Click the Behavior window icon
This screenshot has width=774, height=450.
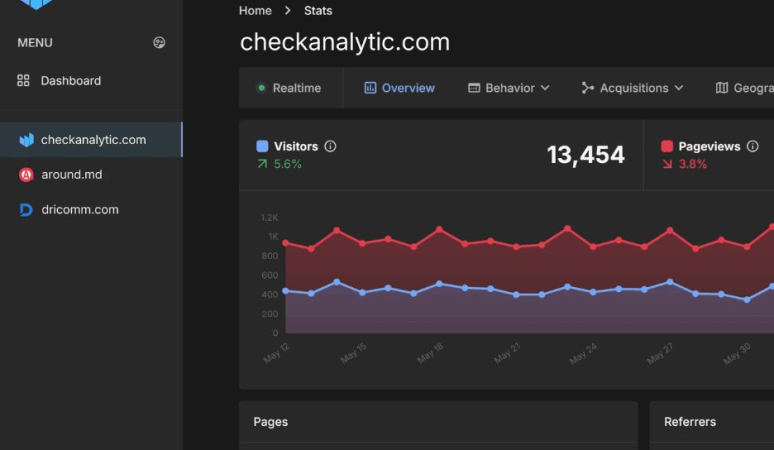click(x=474, y=88)
